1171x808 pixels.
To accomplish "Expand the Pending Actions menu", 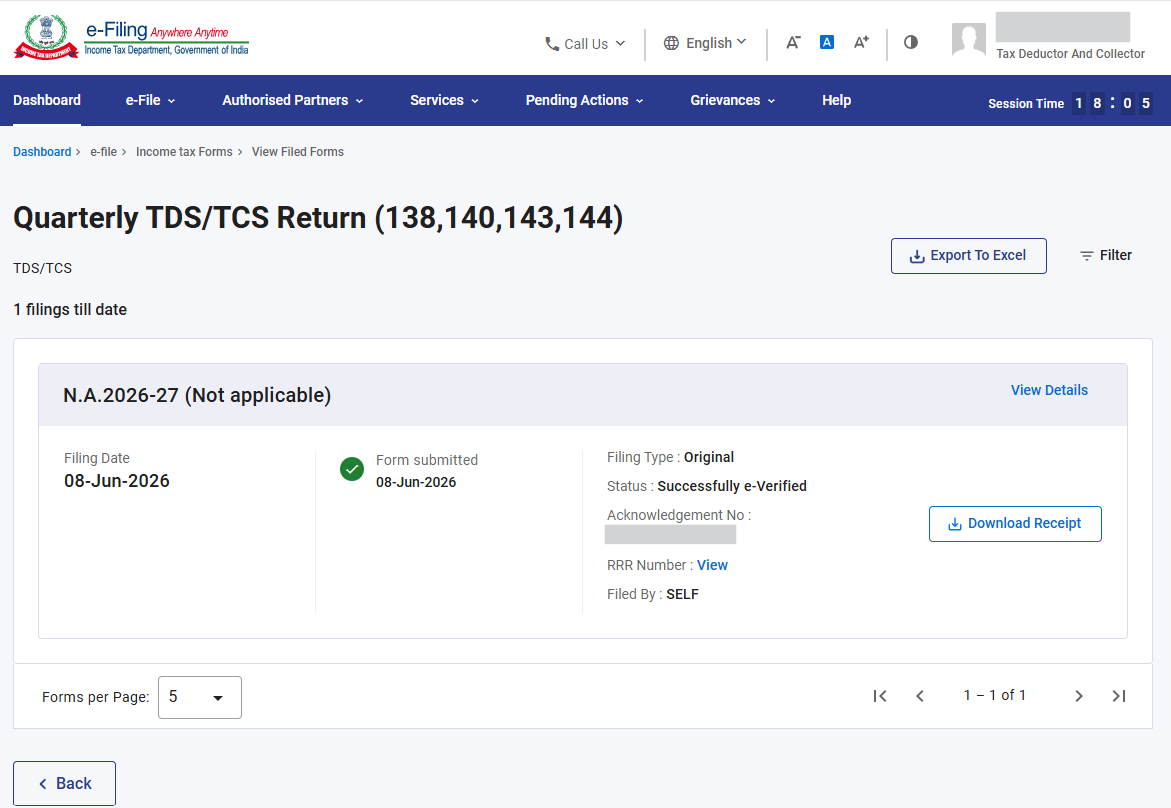I will (584, 100).
